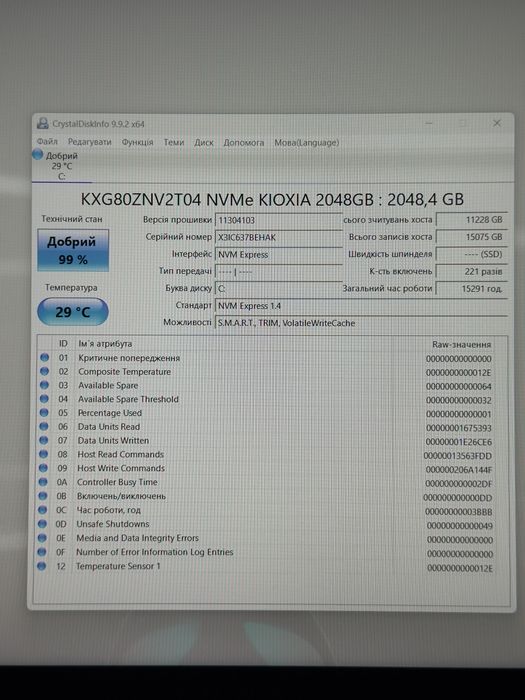Click status icon for Error Information Log Entries row
This screenshot has height=700, width=525.
[42, 552]
